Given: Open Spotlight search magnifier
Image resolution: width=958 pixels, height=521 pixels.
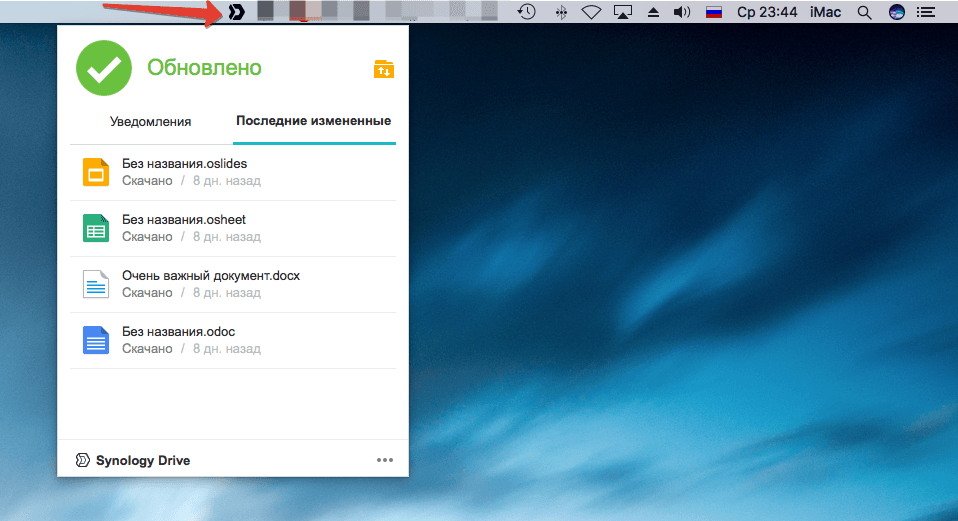Looking at the screenshot, I should 864,12.
